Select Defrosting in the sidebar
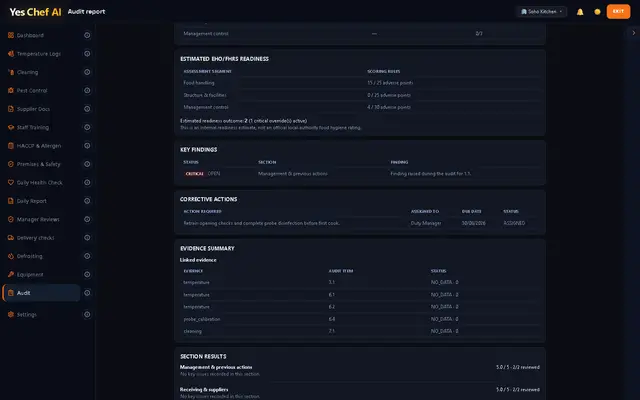The width and height of the screenshot is (640, 400). 41,256
